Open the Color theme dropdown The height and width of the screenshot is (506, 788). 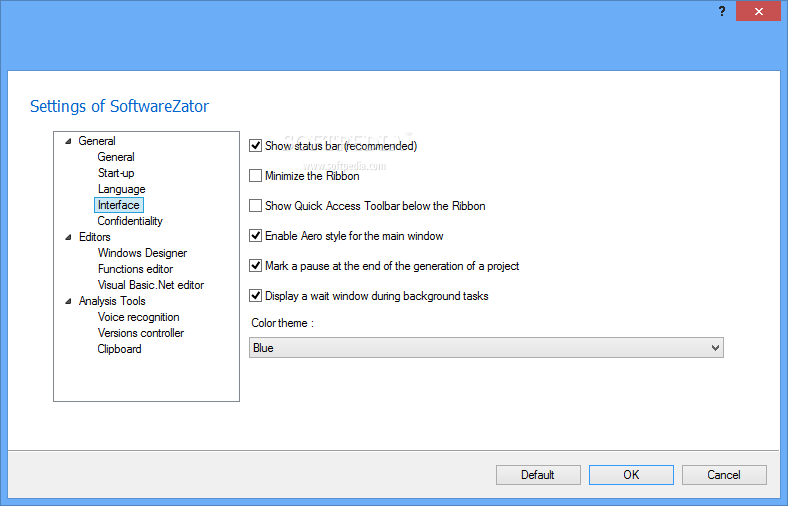pos(486,348)
